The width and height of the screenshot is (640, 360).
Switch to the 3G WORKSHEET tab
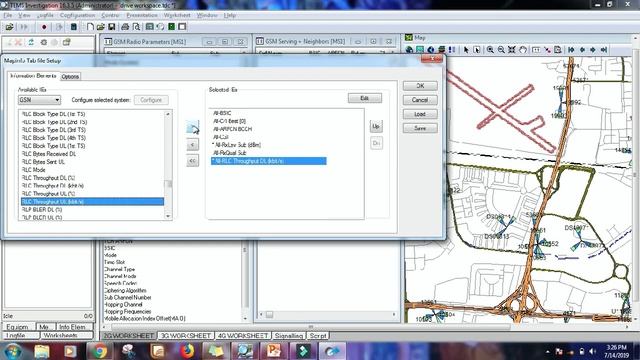[186, 336]
